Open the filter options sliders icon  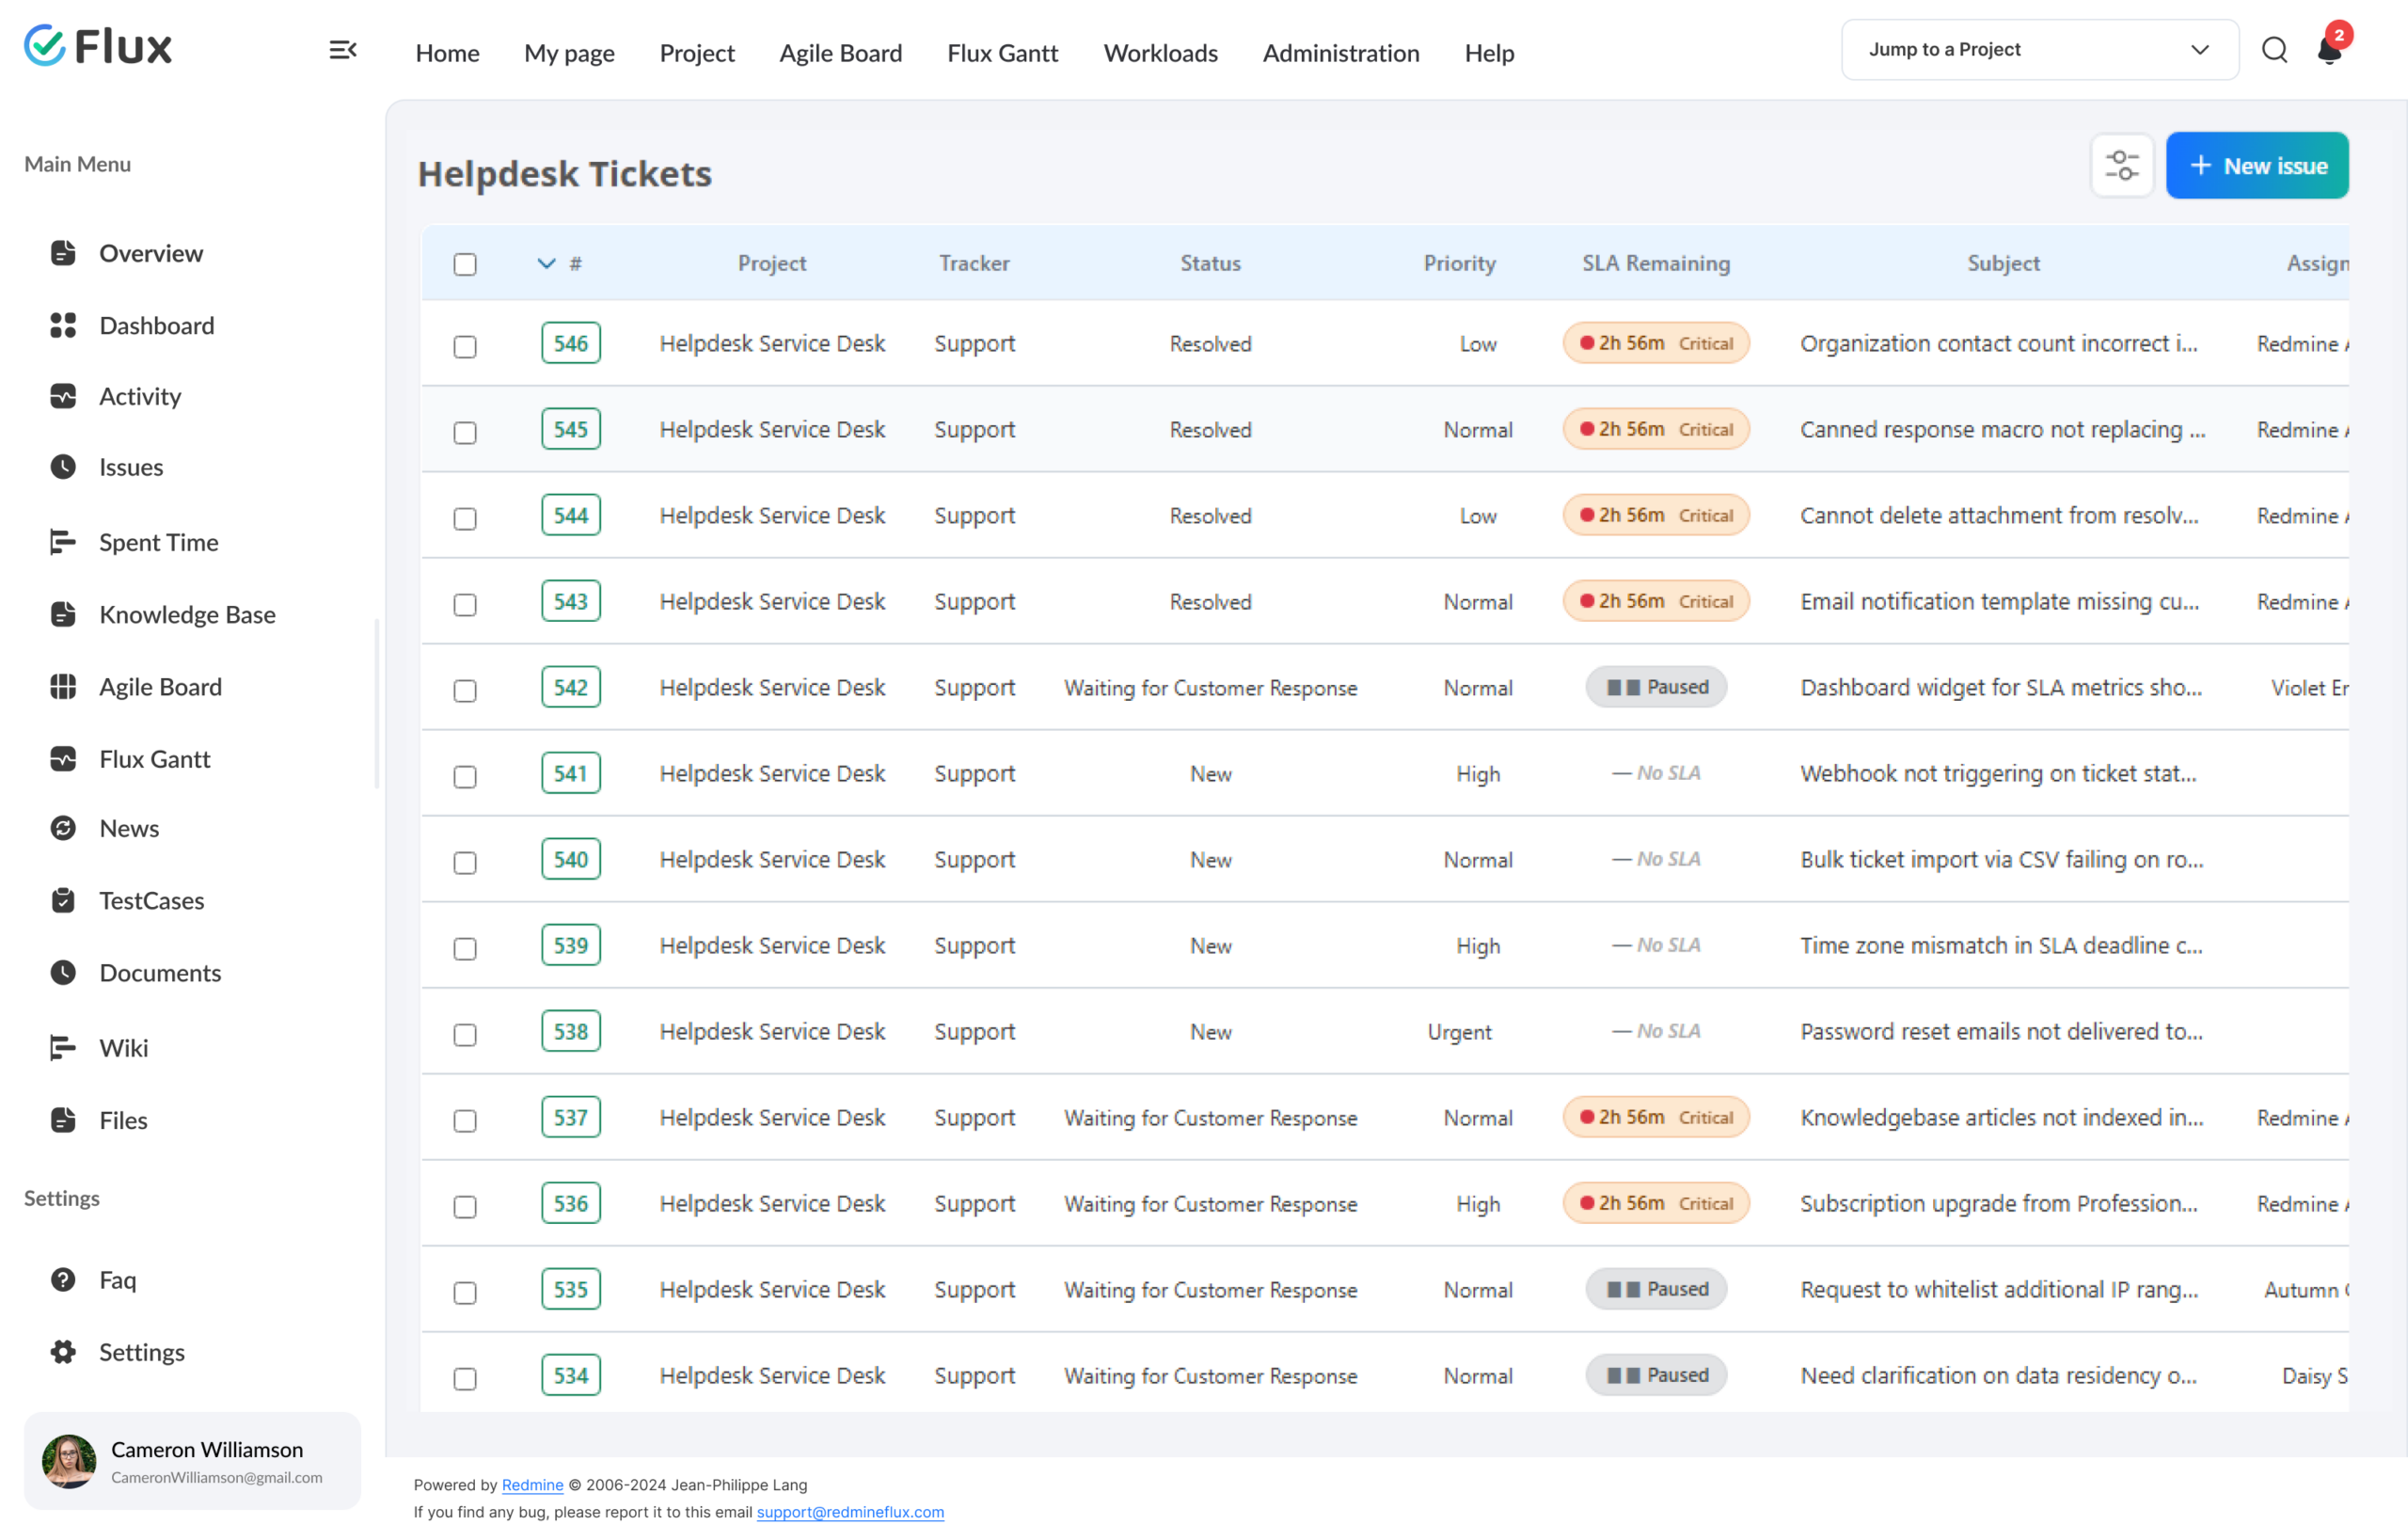pyautogui.click(x=2121, y=166)
